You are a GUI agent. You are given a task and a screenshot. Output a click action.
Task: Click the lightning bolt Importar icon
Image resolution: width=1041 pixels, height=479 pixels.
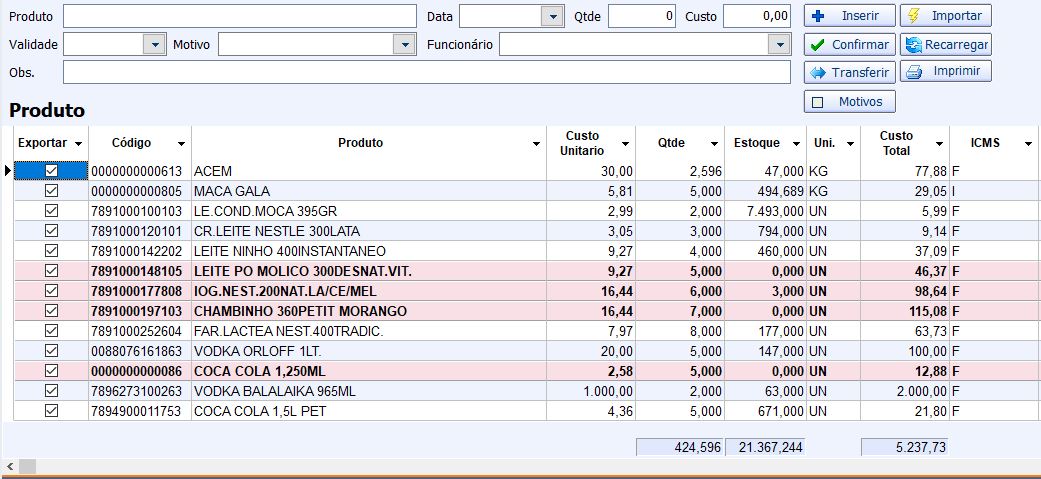click(913, 16)
